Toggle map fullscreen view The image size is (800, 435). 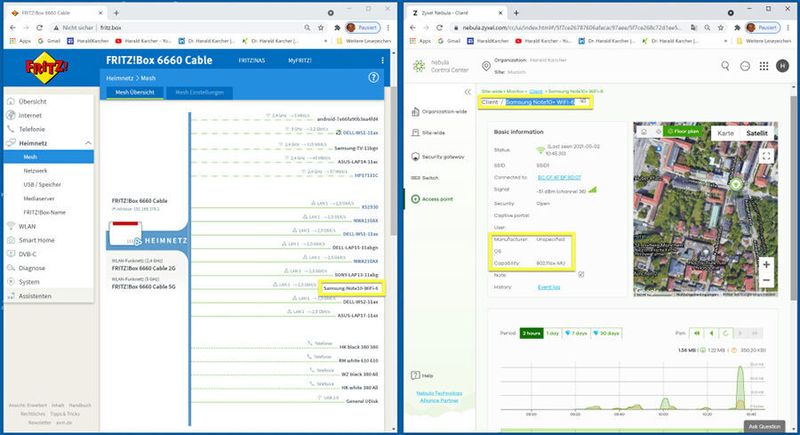tap(766, 156)
